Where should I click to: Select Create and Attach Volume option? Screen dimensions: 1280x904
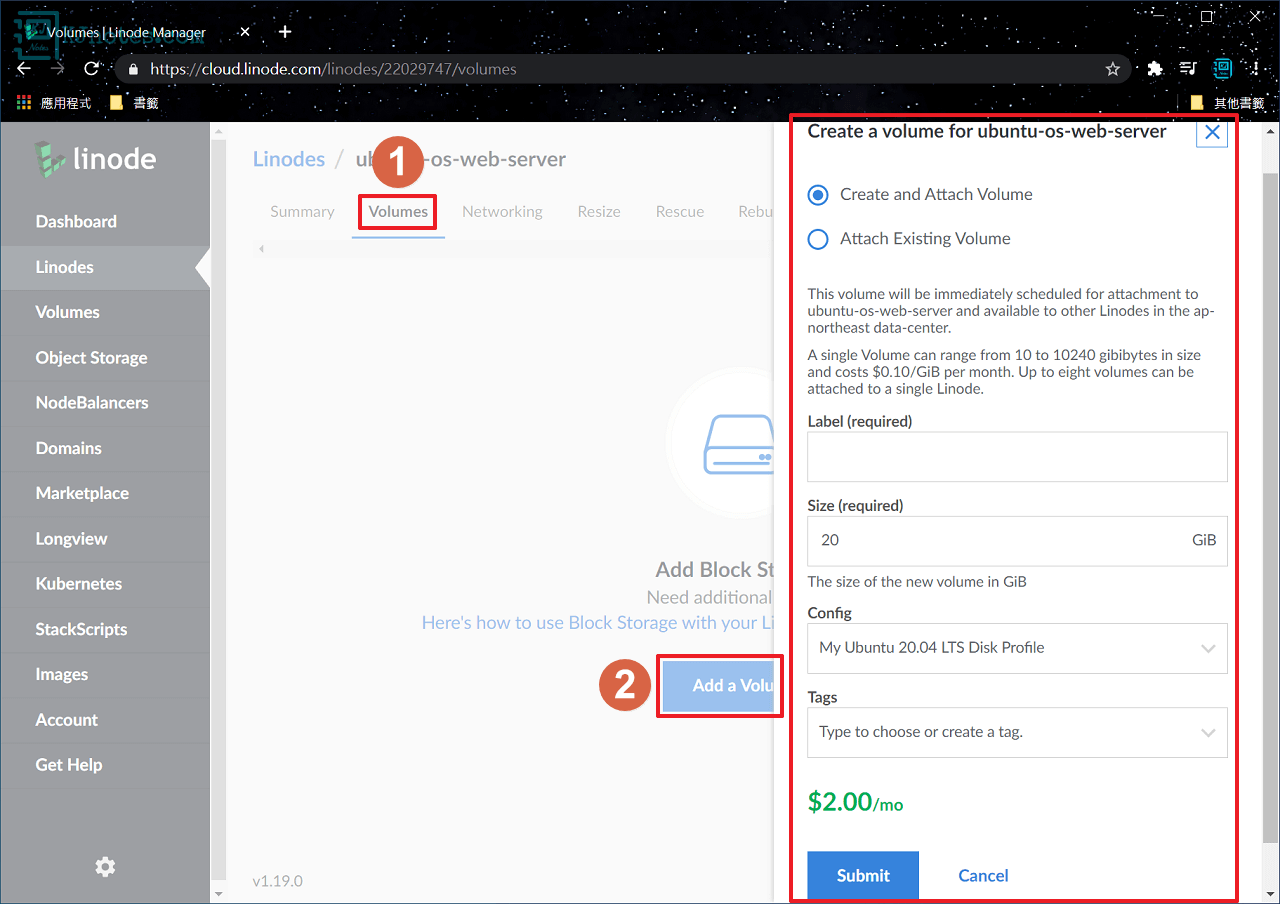[818, 195]
